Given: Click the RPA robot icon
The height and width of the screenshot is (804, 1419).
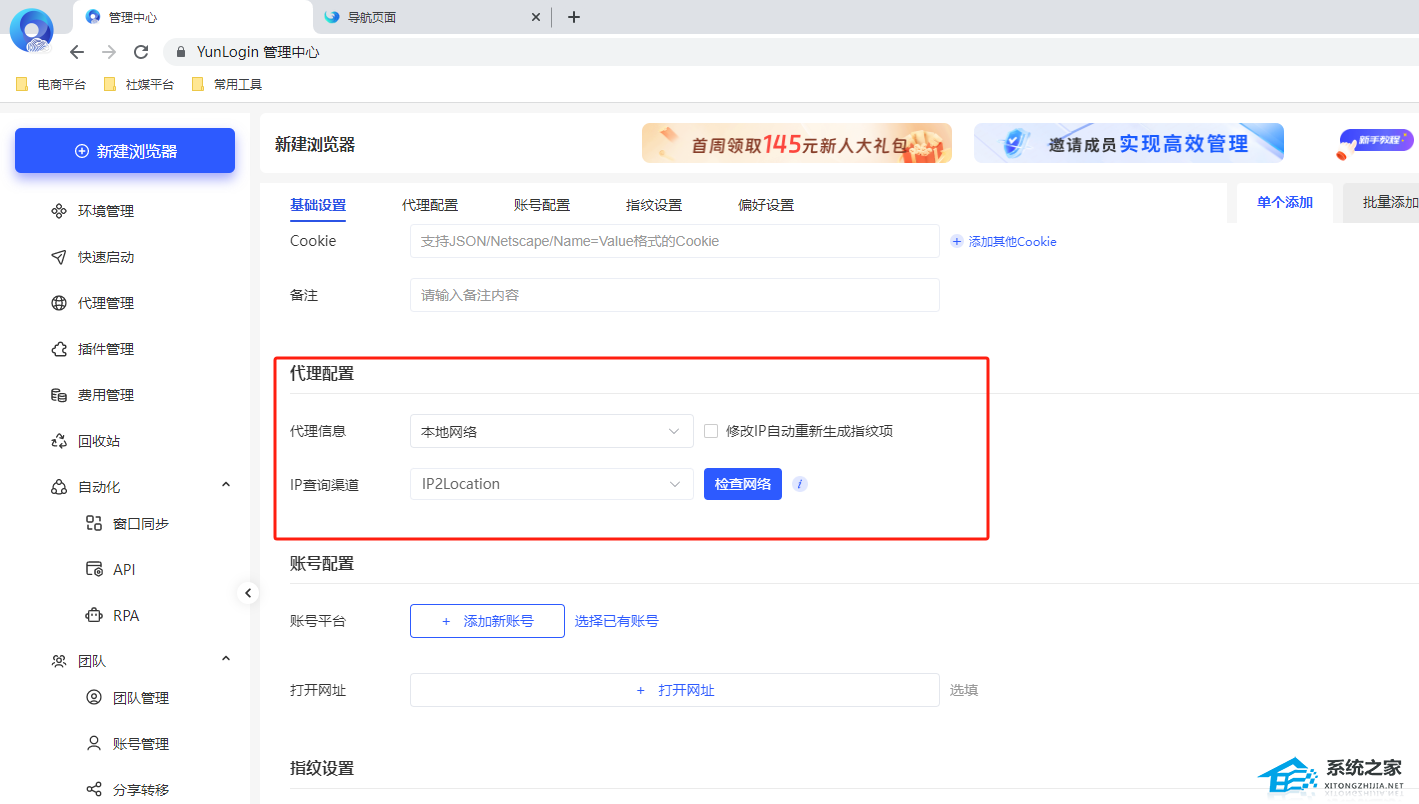Looking at the screenshot, I should tap(94, 615).
